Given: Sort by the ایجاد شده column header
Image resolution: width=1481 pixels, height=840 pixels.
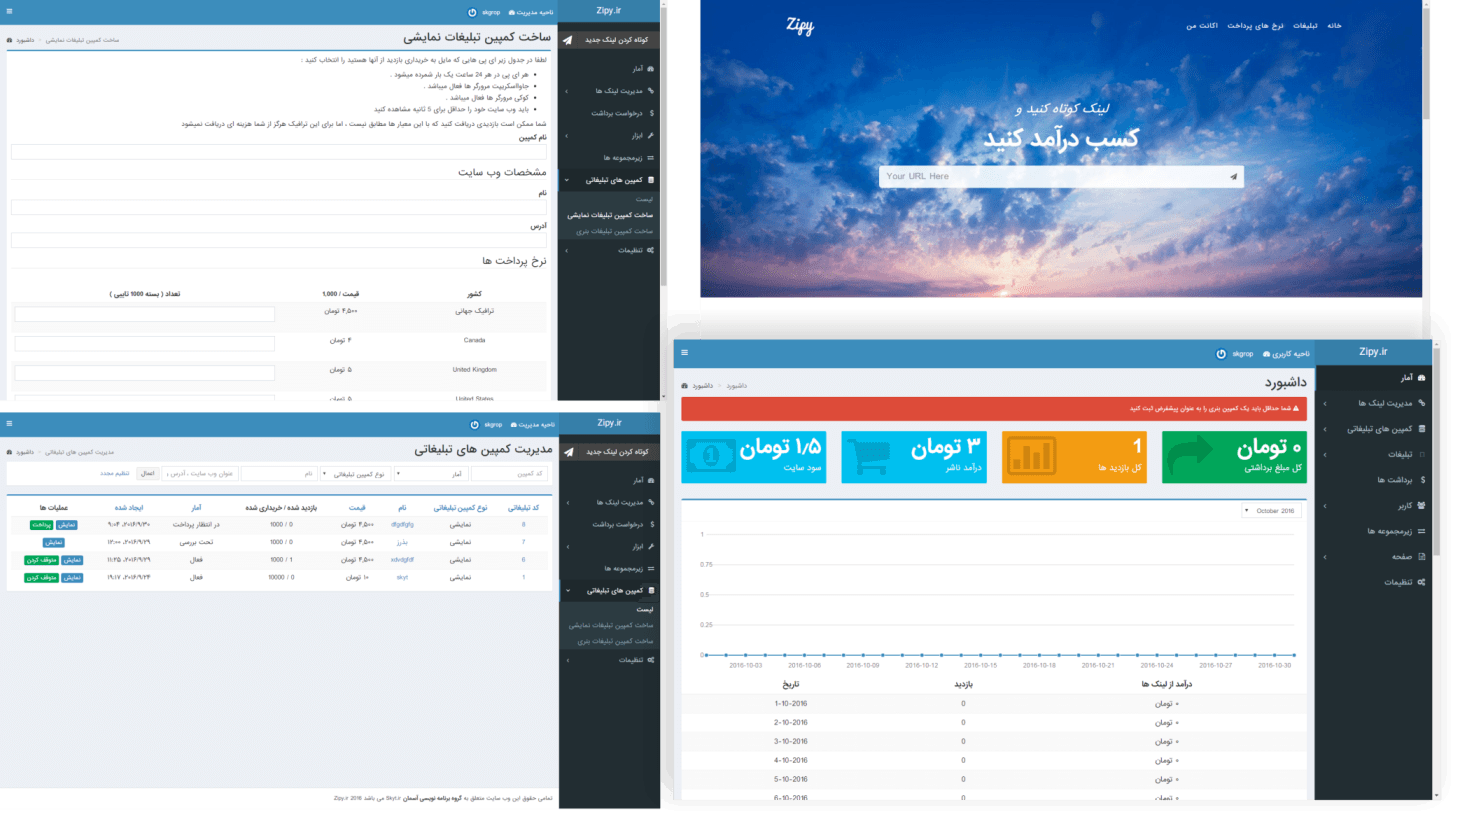Looking at the screenshot, I should pyautogui.click(x=129, y=508).
